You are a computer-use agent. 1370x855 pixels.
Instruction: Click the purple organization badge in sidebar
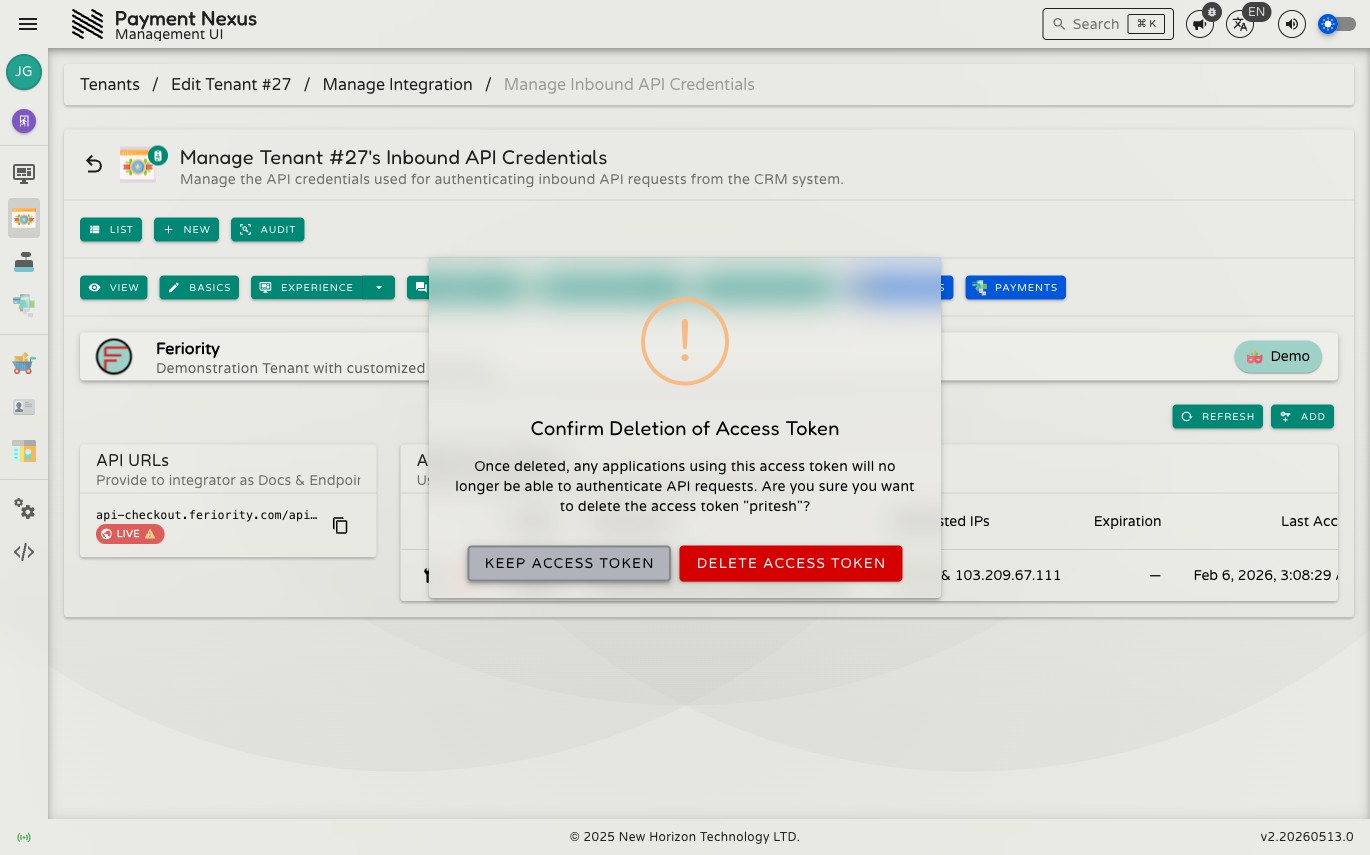[24, 121]
